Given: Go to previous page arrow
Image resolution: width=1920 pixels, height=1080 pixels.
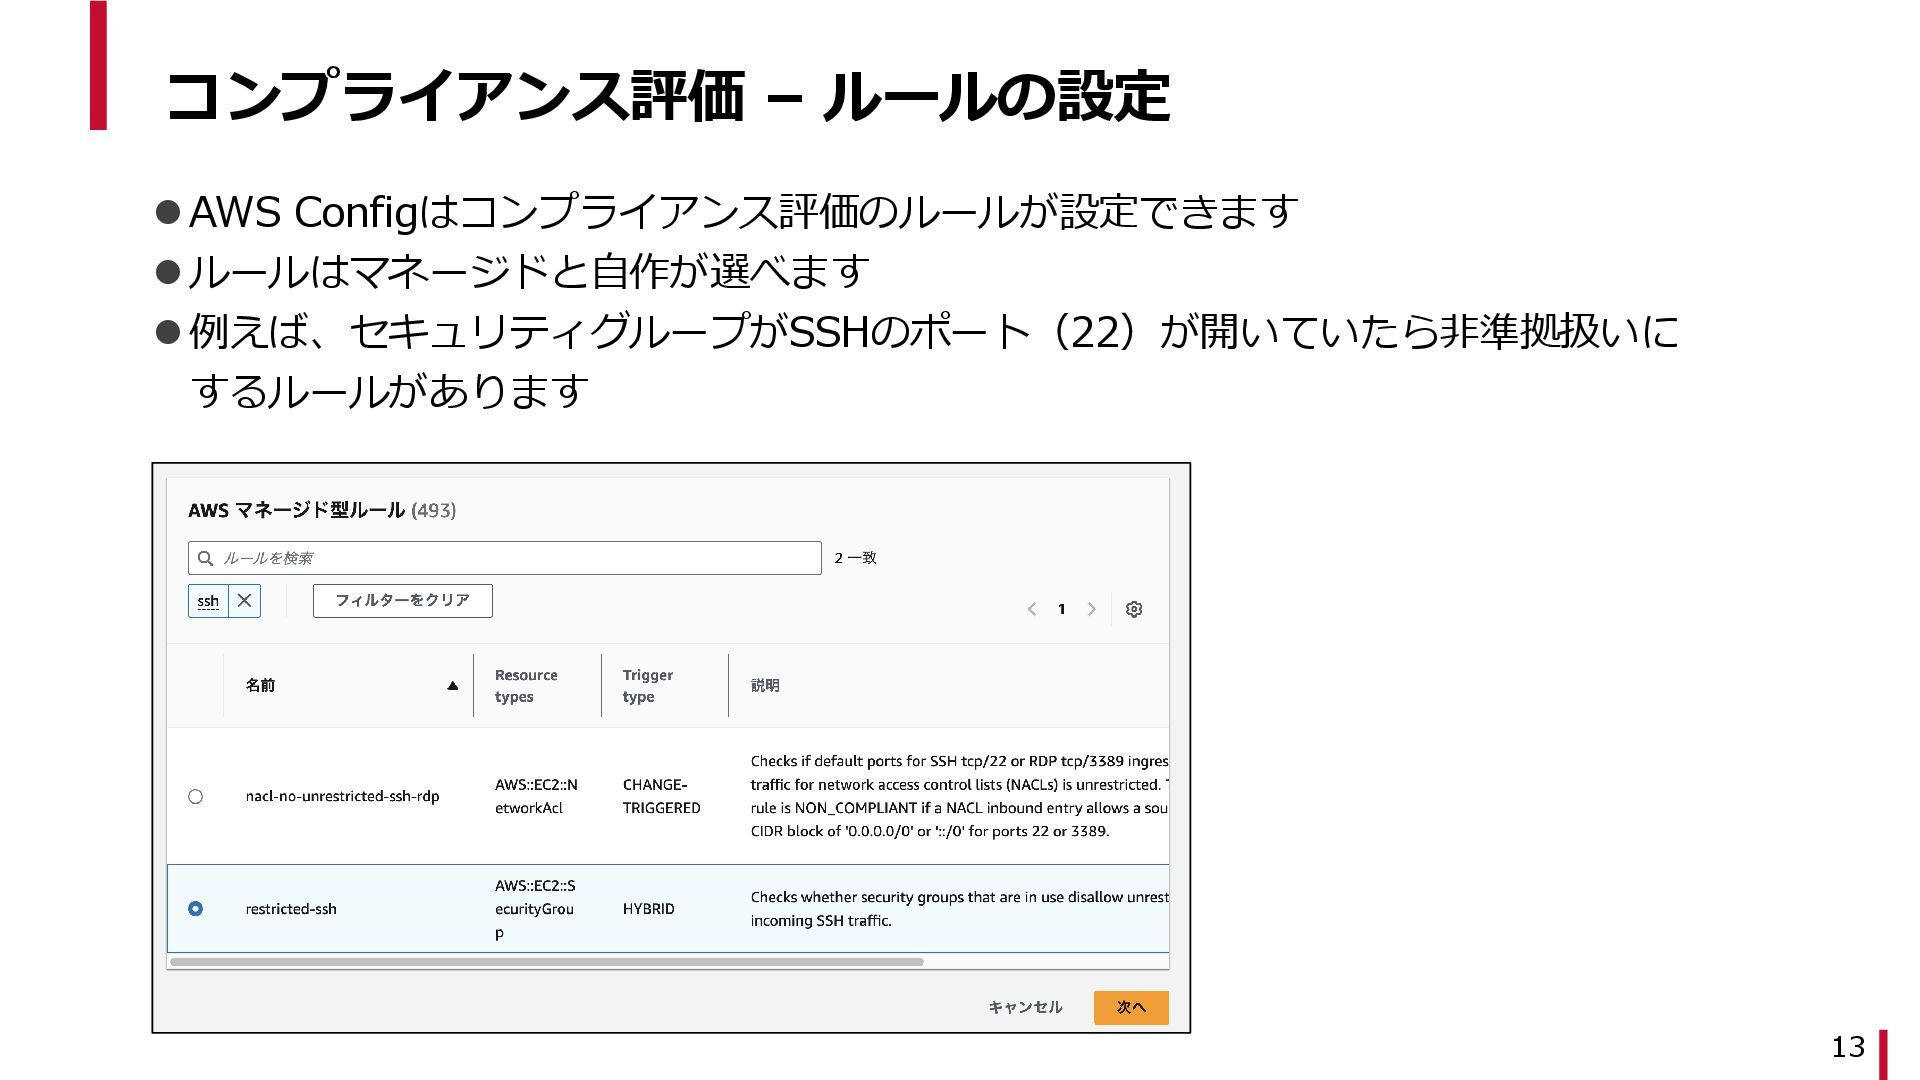Looking at the screenshot, I should pos(1031,609).
